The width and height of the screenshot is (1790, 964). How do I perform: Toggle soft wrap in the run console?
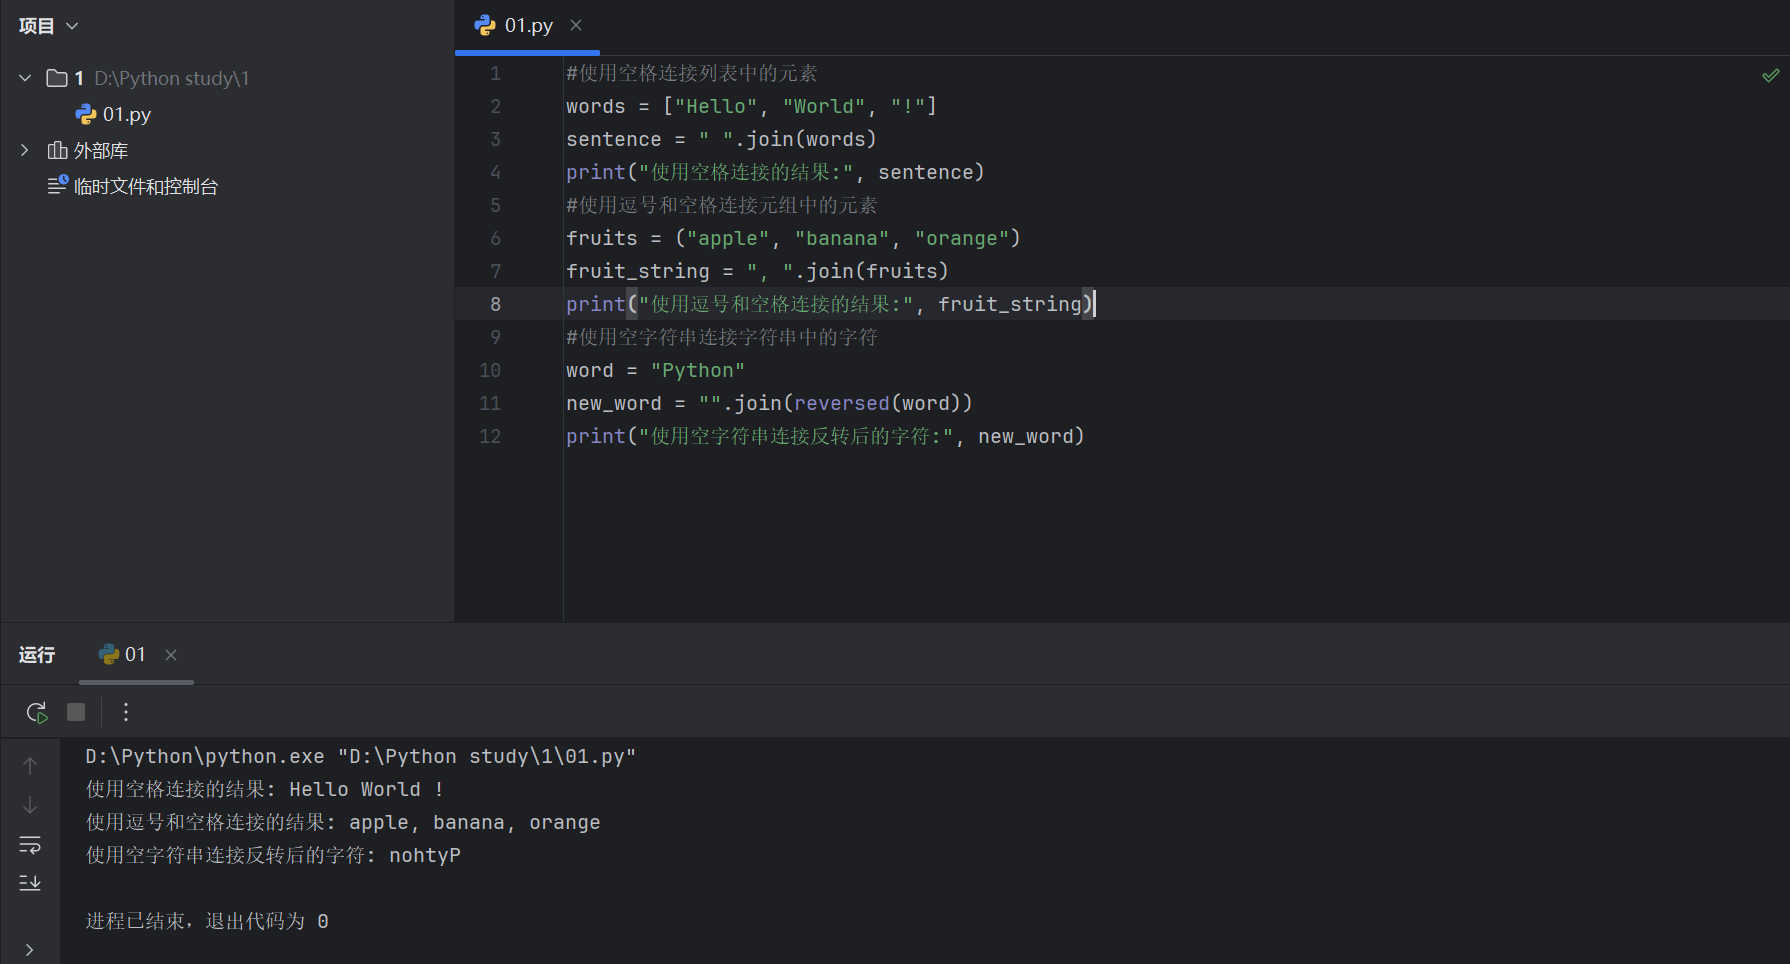(30, 845)
